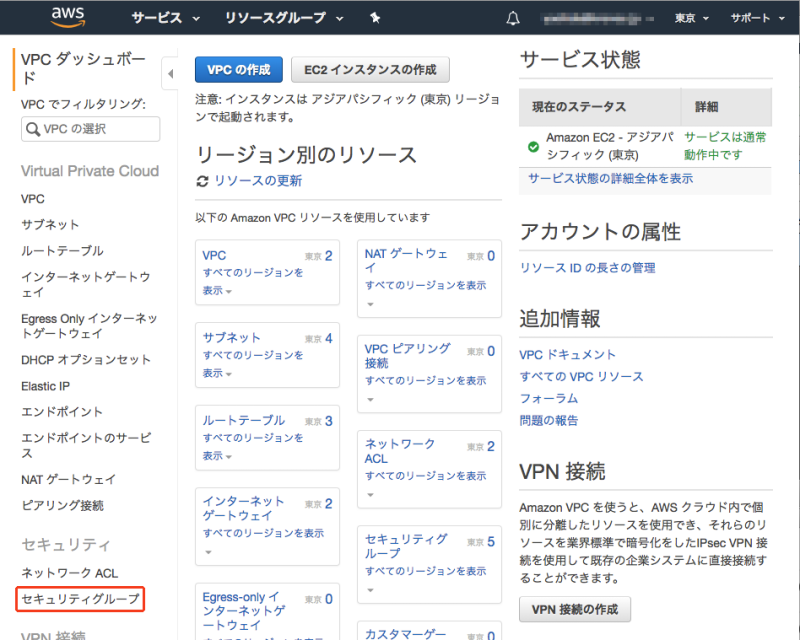Screen dimensions: 800x640
Task: Click the AWS logo home icon
Action: click(x=68, y=17)
